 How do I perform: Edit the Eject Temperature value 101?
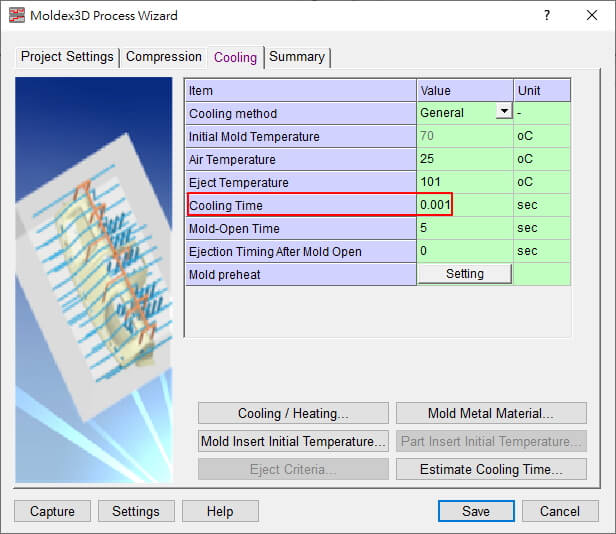[465, 182]
